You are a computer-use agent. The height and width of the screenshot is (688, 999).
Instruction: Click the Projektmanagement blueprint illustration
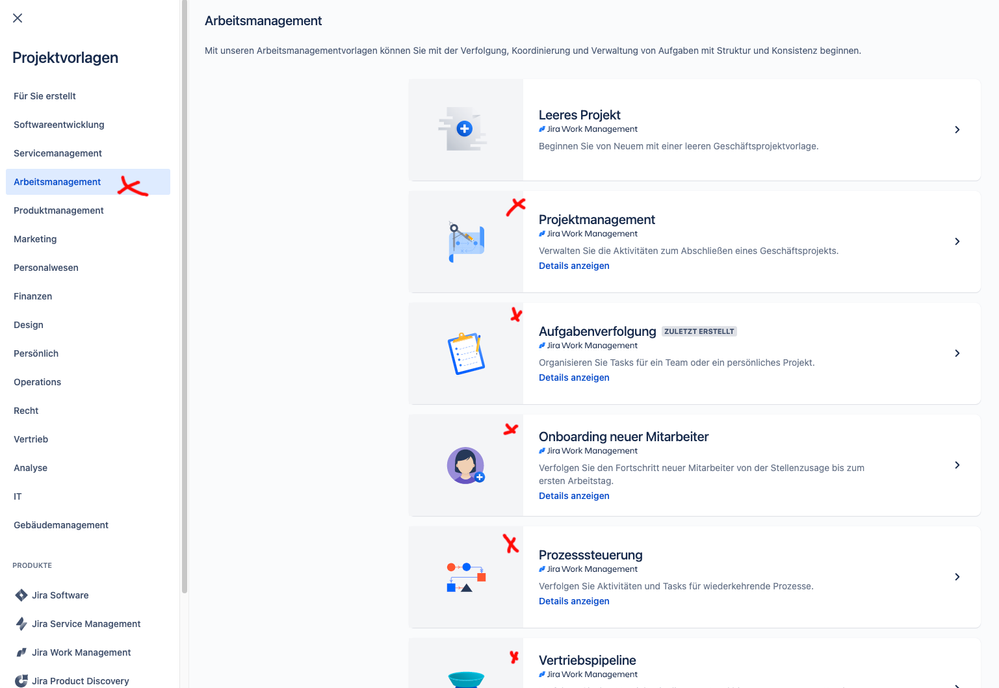coord(466,242)
